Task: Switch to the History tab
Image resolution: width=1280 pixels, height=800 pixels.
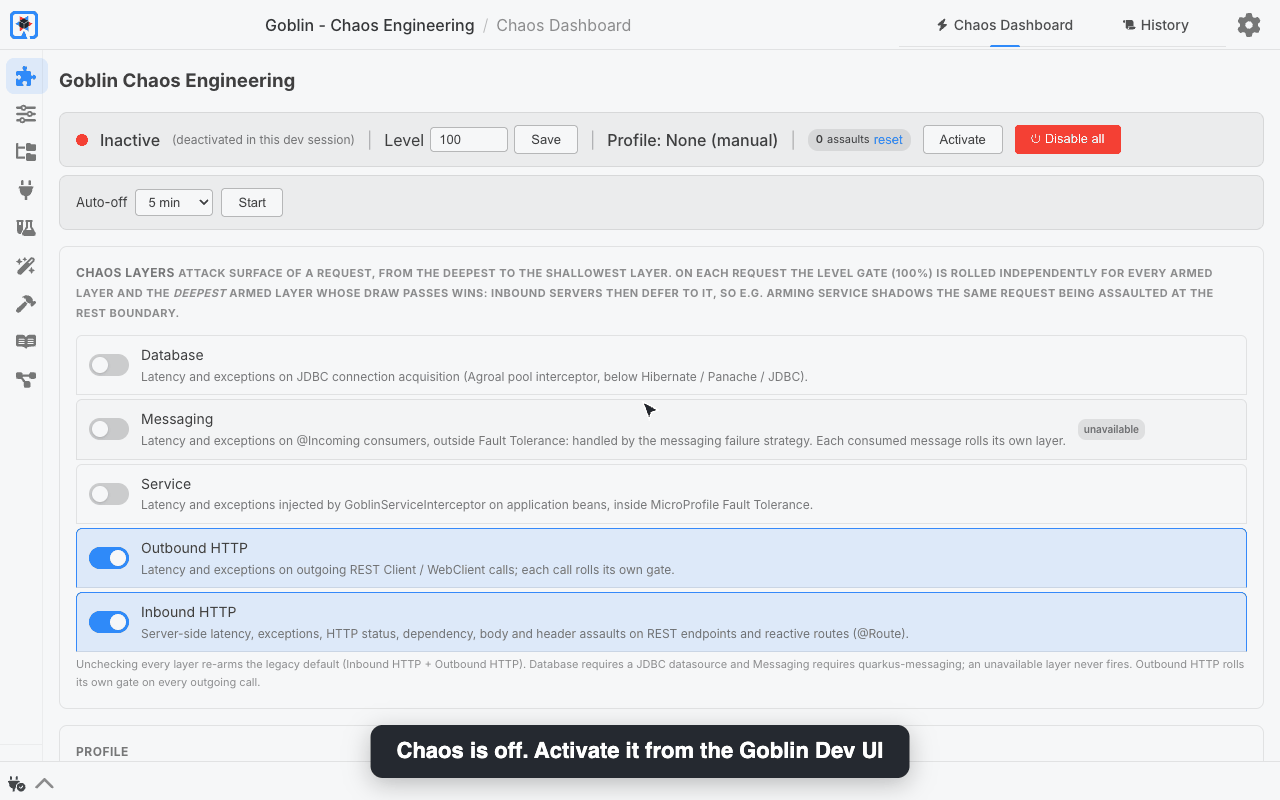Action: click(1155, 25)
